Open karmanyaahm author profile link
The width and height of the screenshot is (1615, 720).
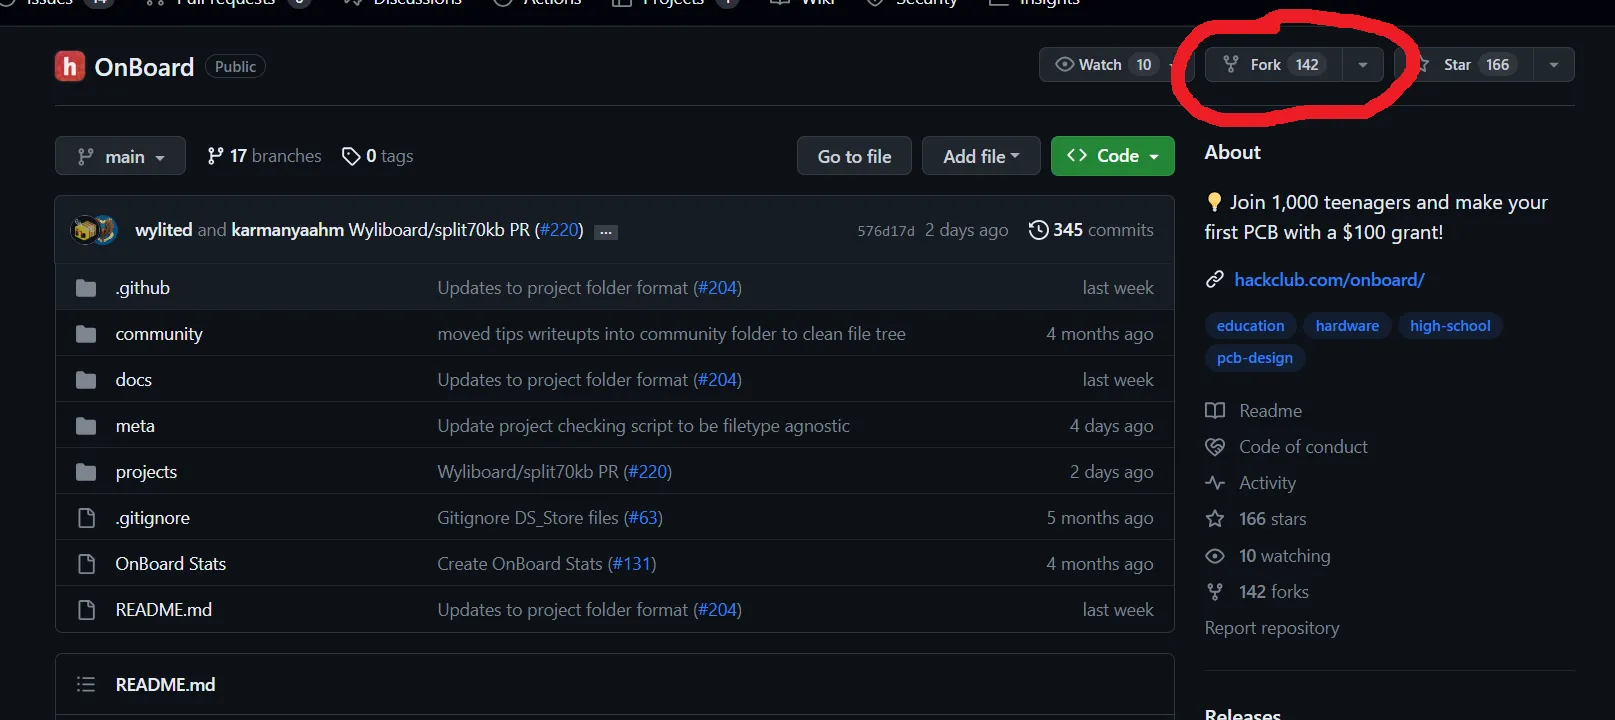point(287,230)
